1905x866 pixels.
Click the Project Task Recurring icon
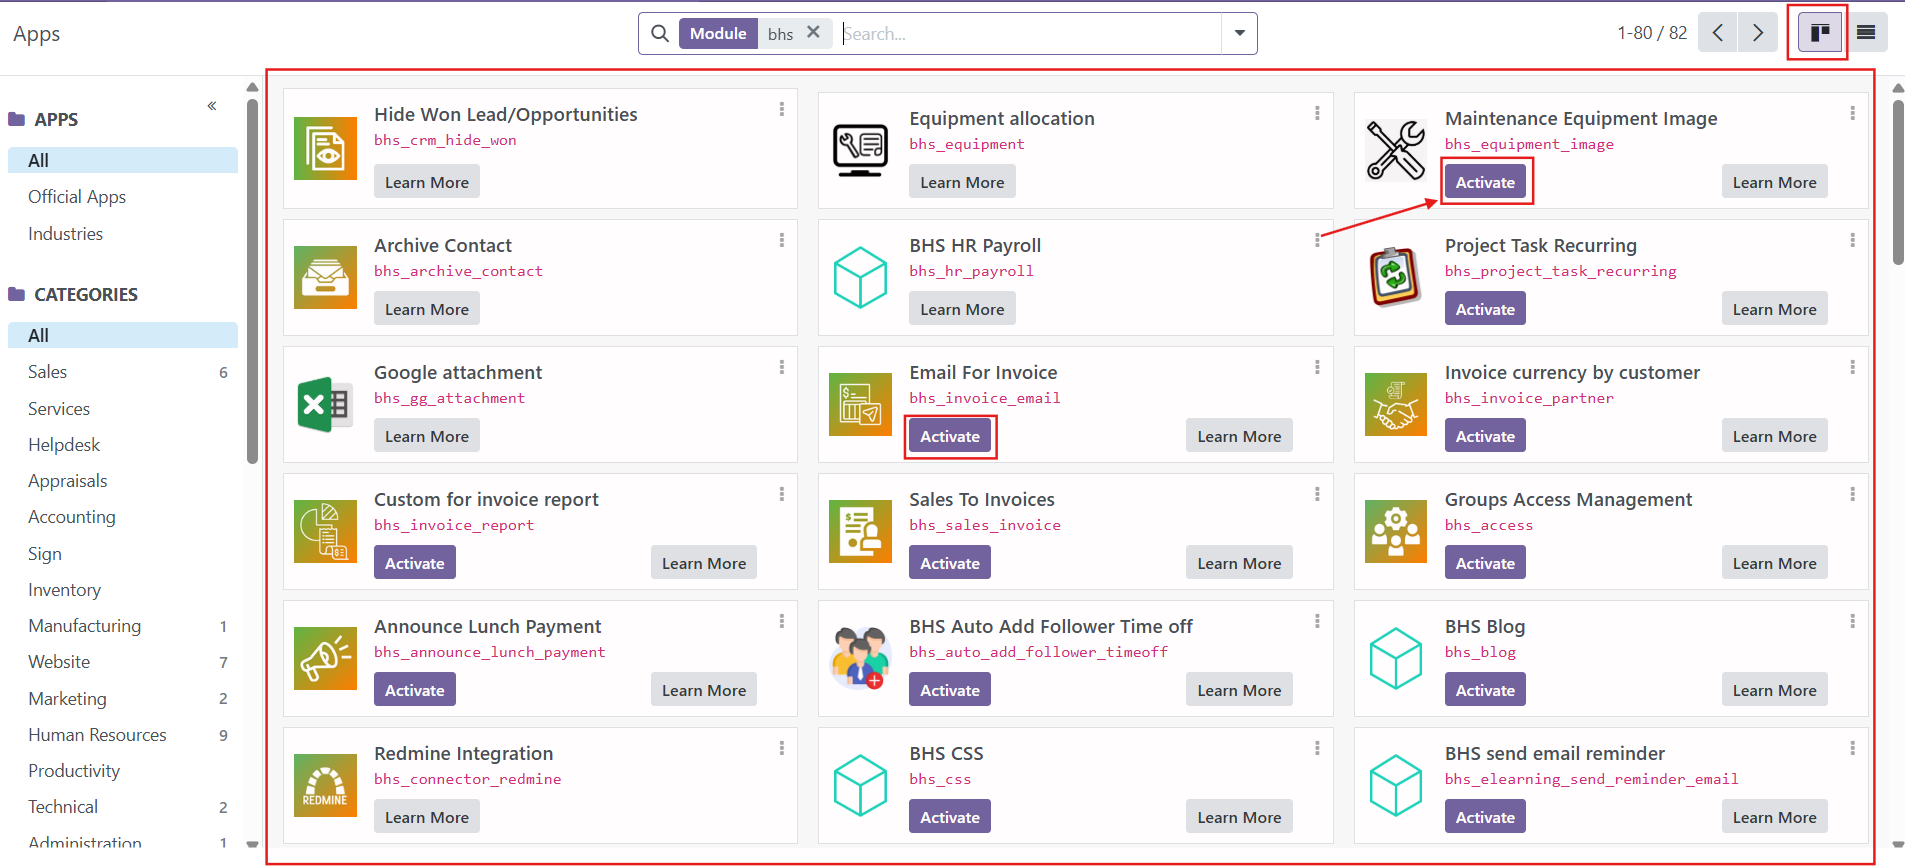click(x=1395, y=277)
